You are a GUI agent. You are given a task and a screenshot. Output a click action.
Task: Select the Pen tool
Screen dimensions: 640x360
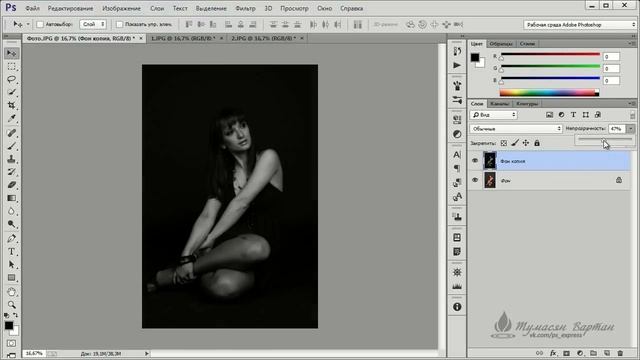coord(11,238)
